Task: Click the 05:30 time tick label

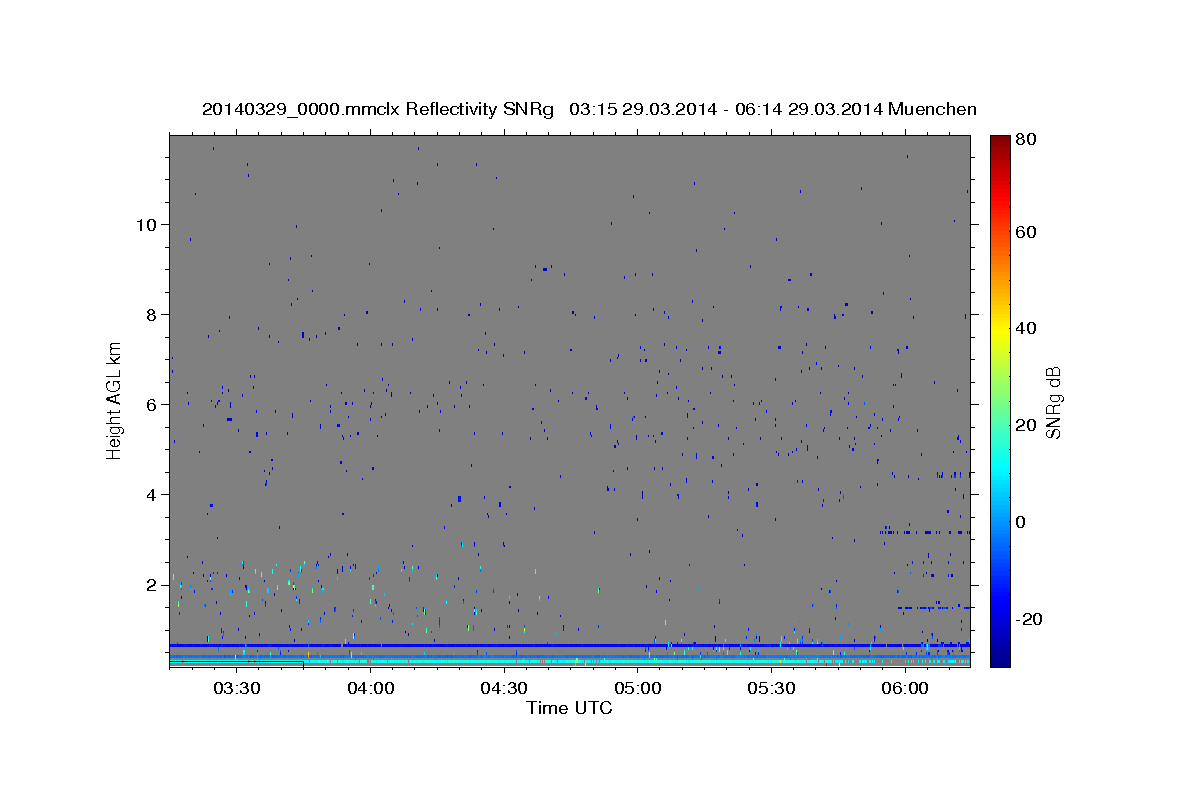Action: (771, 688)
